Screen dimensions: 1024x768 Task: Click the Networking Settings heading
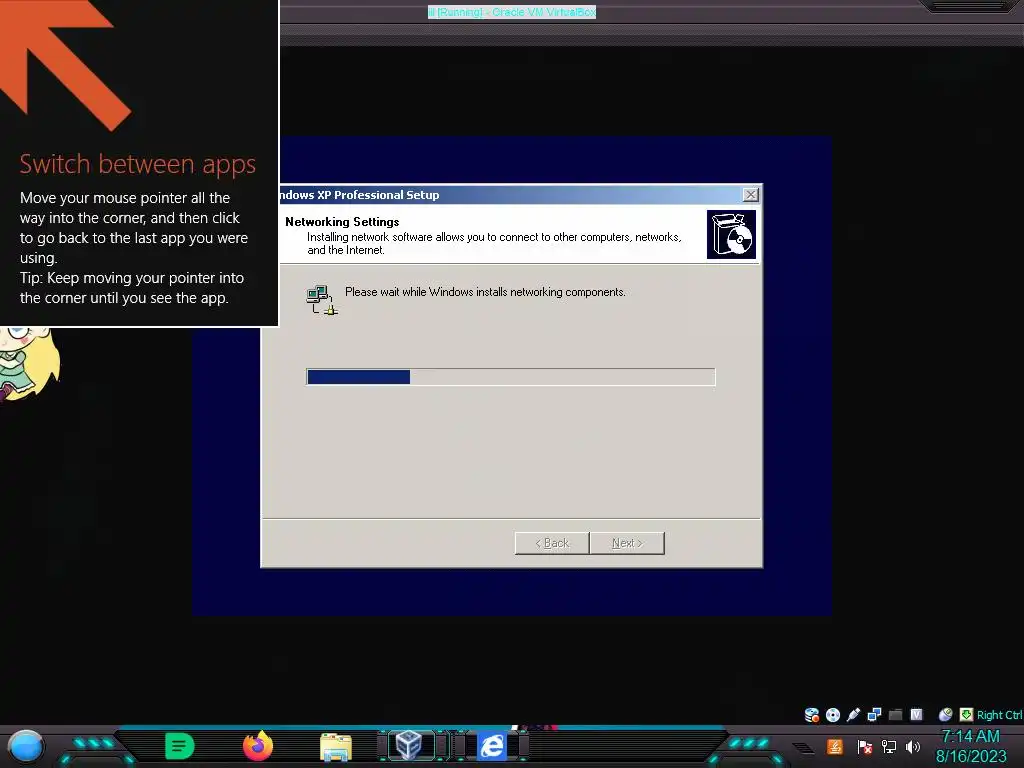pyautogui.click(x=342, y=222)
